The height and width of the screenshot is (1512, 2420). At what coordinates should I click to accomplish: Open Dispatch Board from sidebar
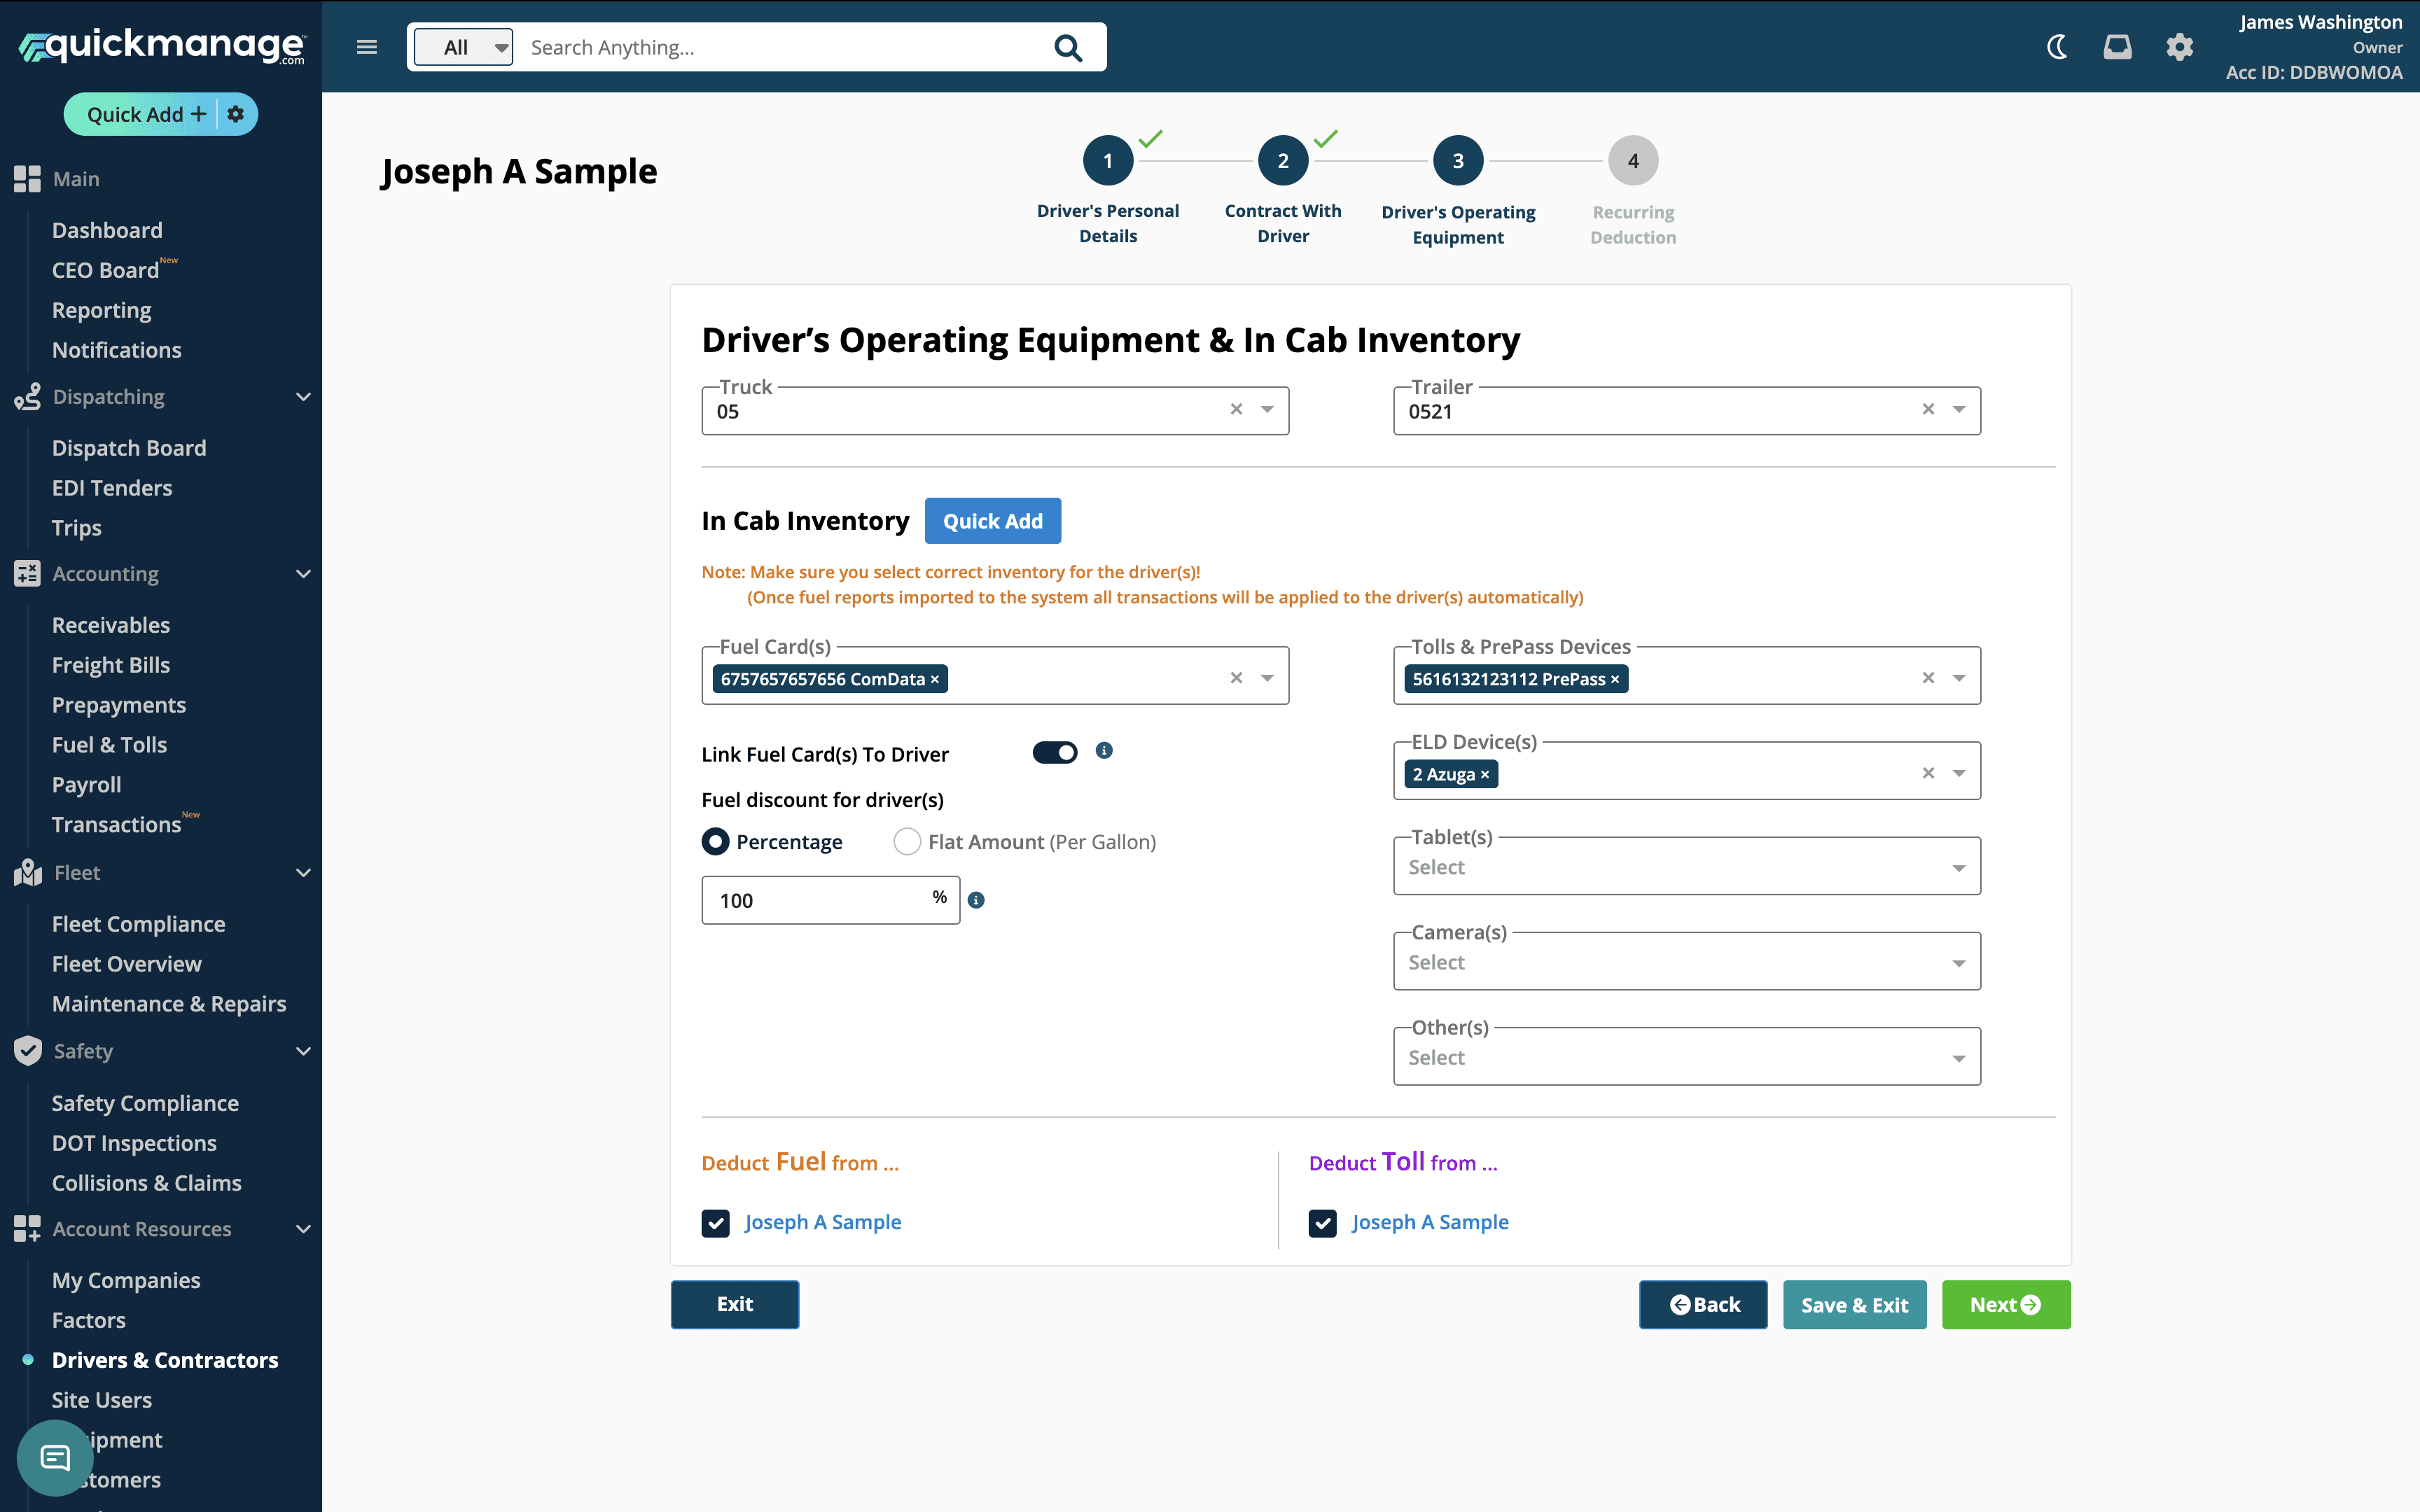pos(129,448)
